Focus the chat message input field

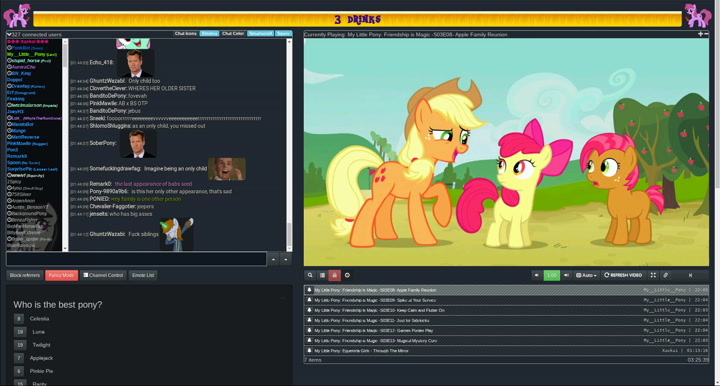[136, 259]
